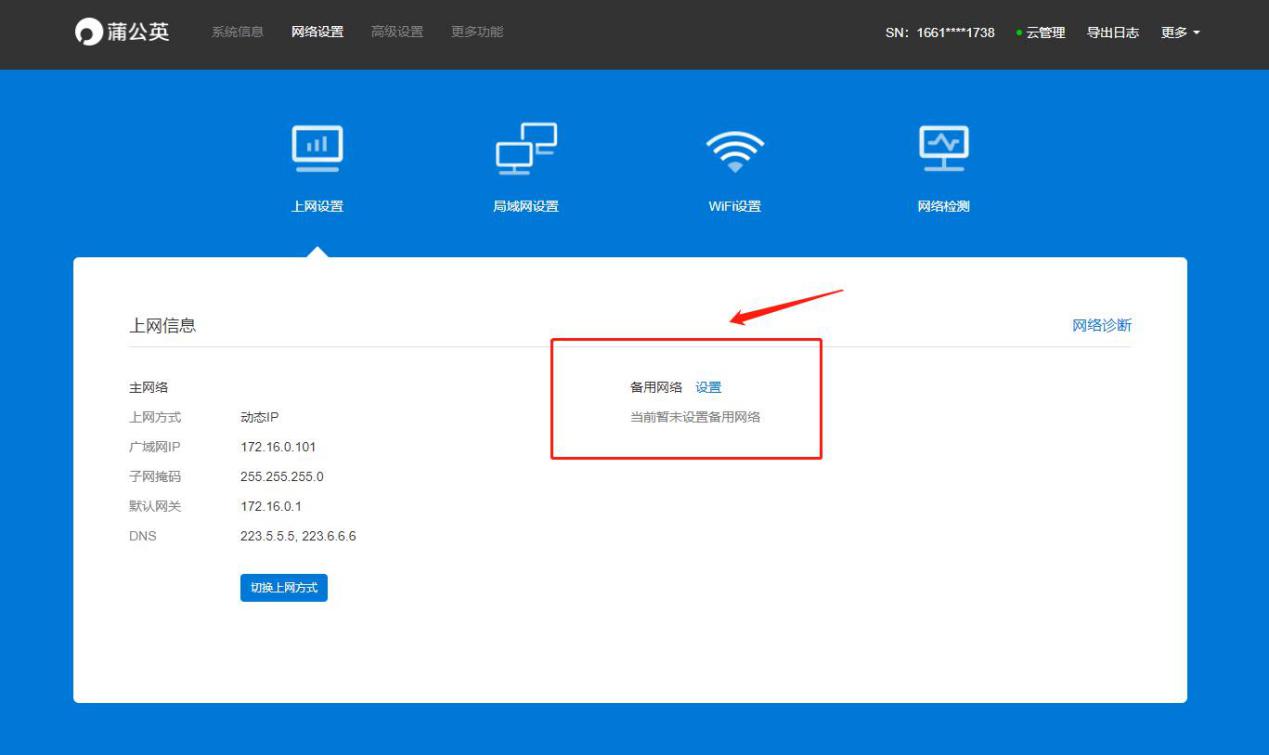
Task: Select the 局域网设置 dual-screen icon
Action: 528,147
